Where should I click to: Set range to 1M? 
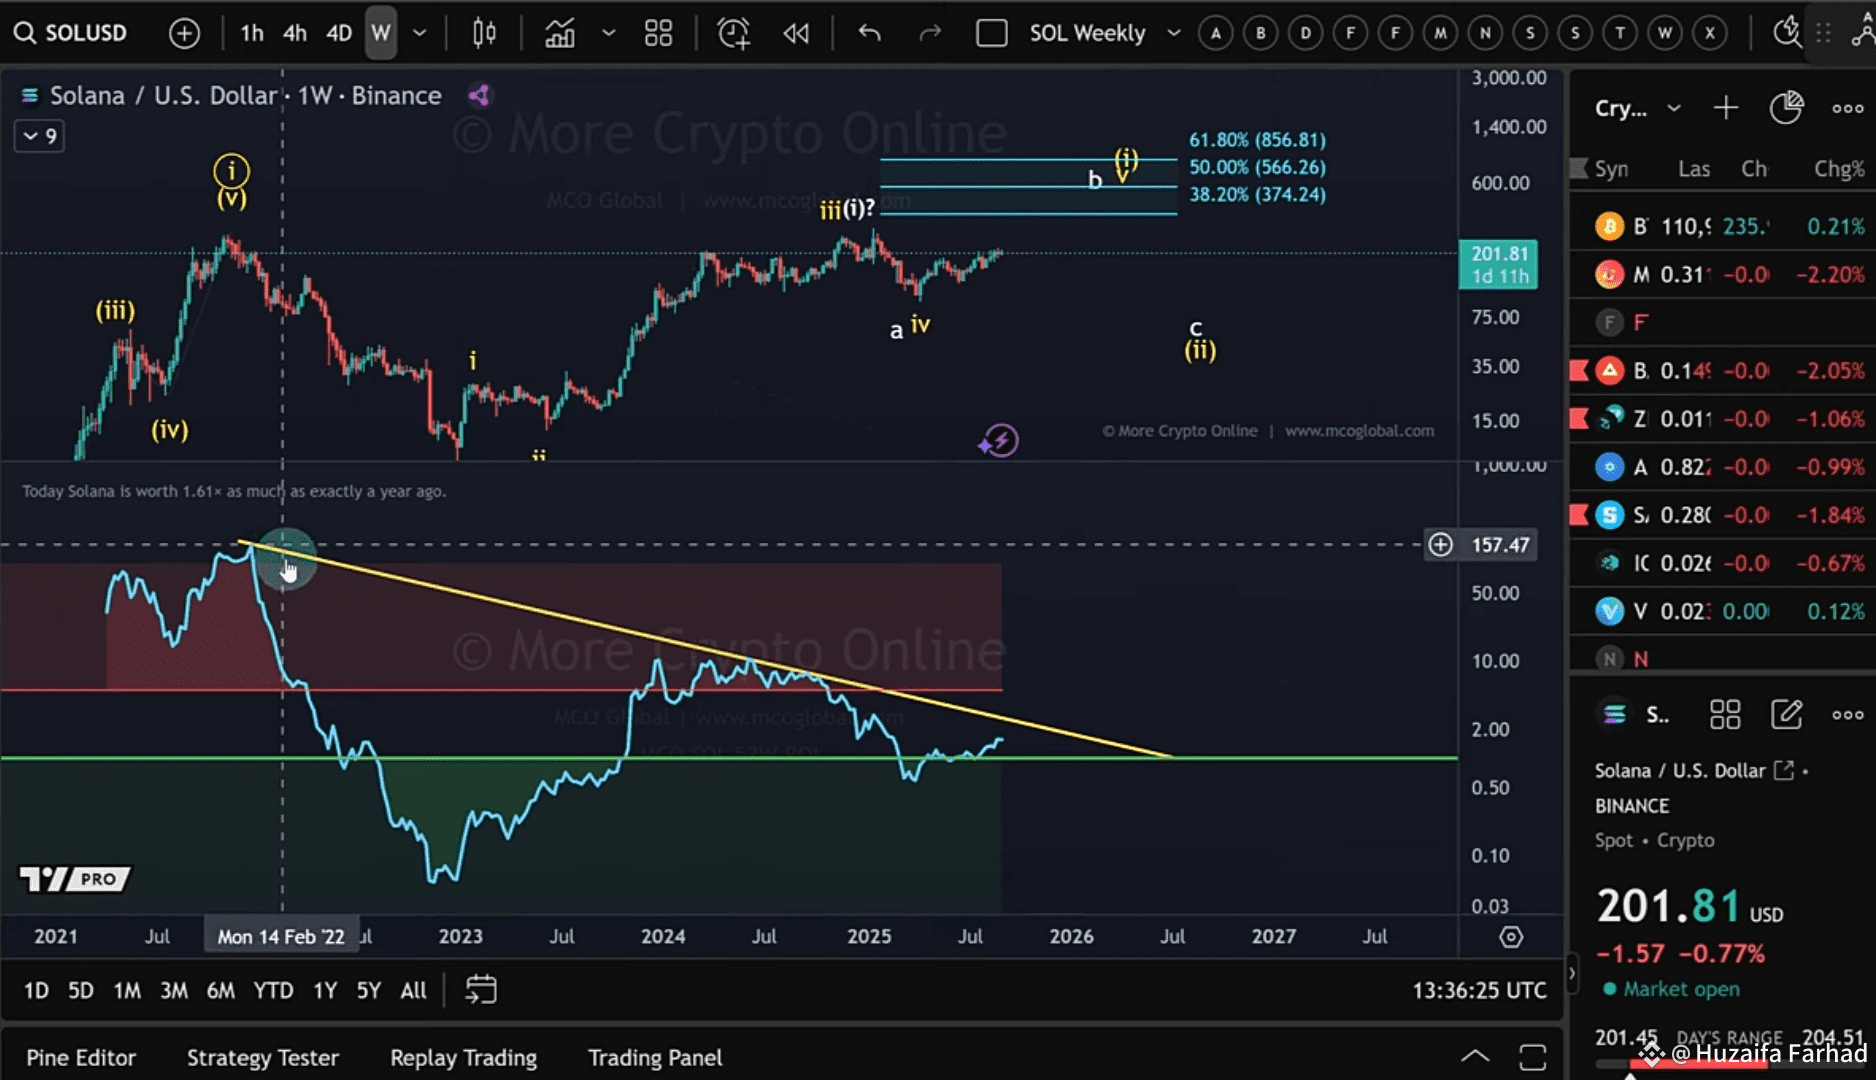pos(127,990)
